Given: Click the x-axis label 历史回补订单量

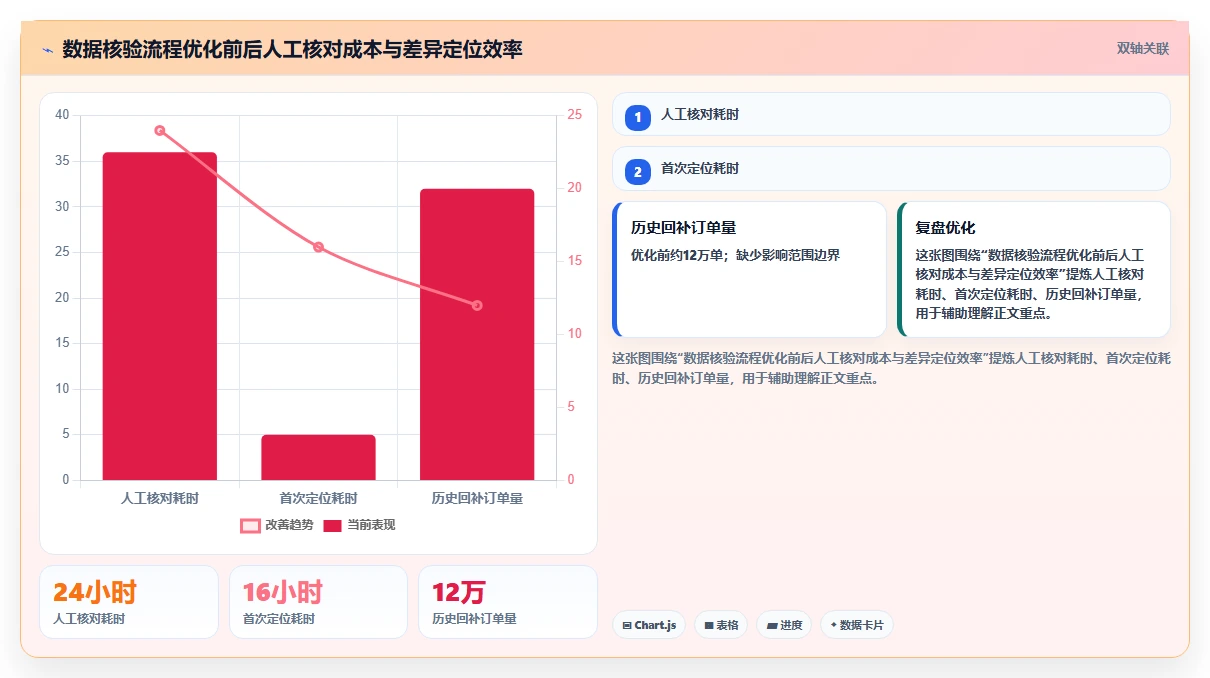Looking at the screenshot, I should 477,498.
